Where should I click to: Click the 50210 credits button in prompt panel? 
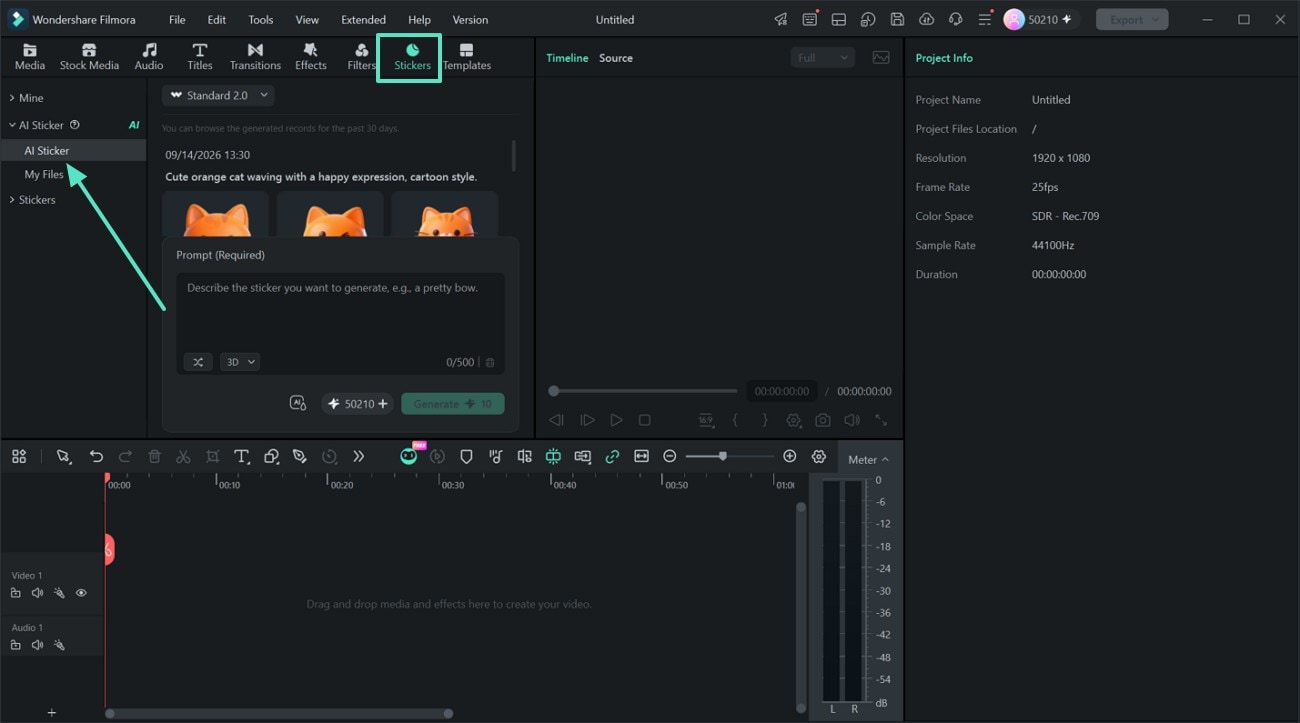tap(358, 404)
